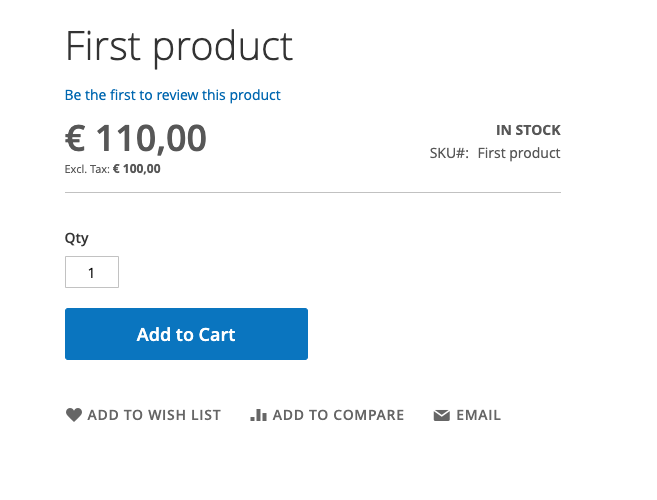Screen dimensions: 657x500
Task: Click the € 110,00 main price
Action: [x=135, y=138]
